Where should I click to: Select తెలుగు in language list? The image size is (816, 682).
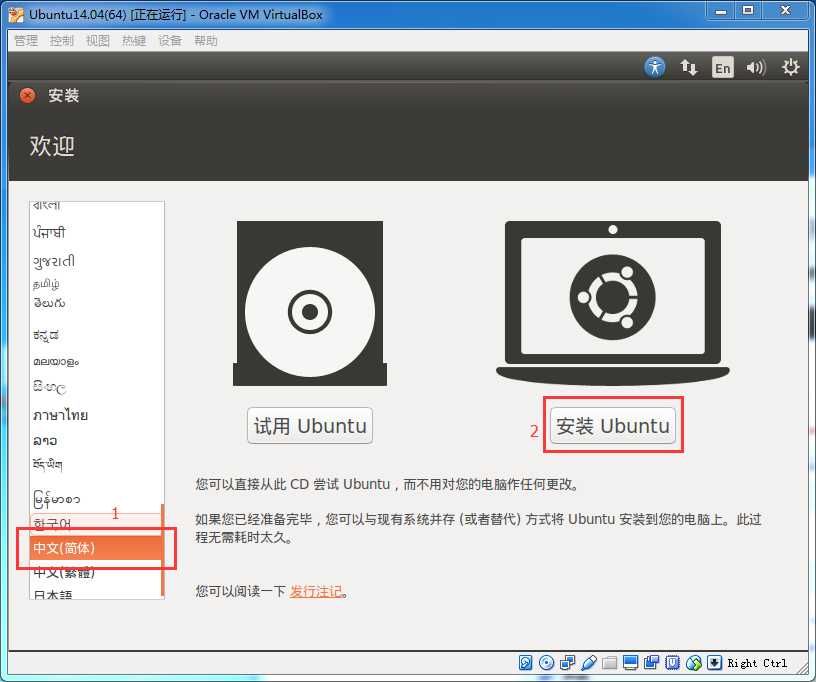pos(95,303)
